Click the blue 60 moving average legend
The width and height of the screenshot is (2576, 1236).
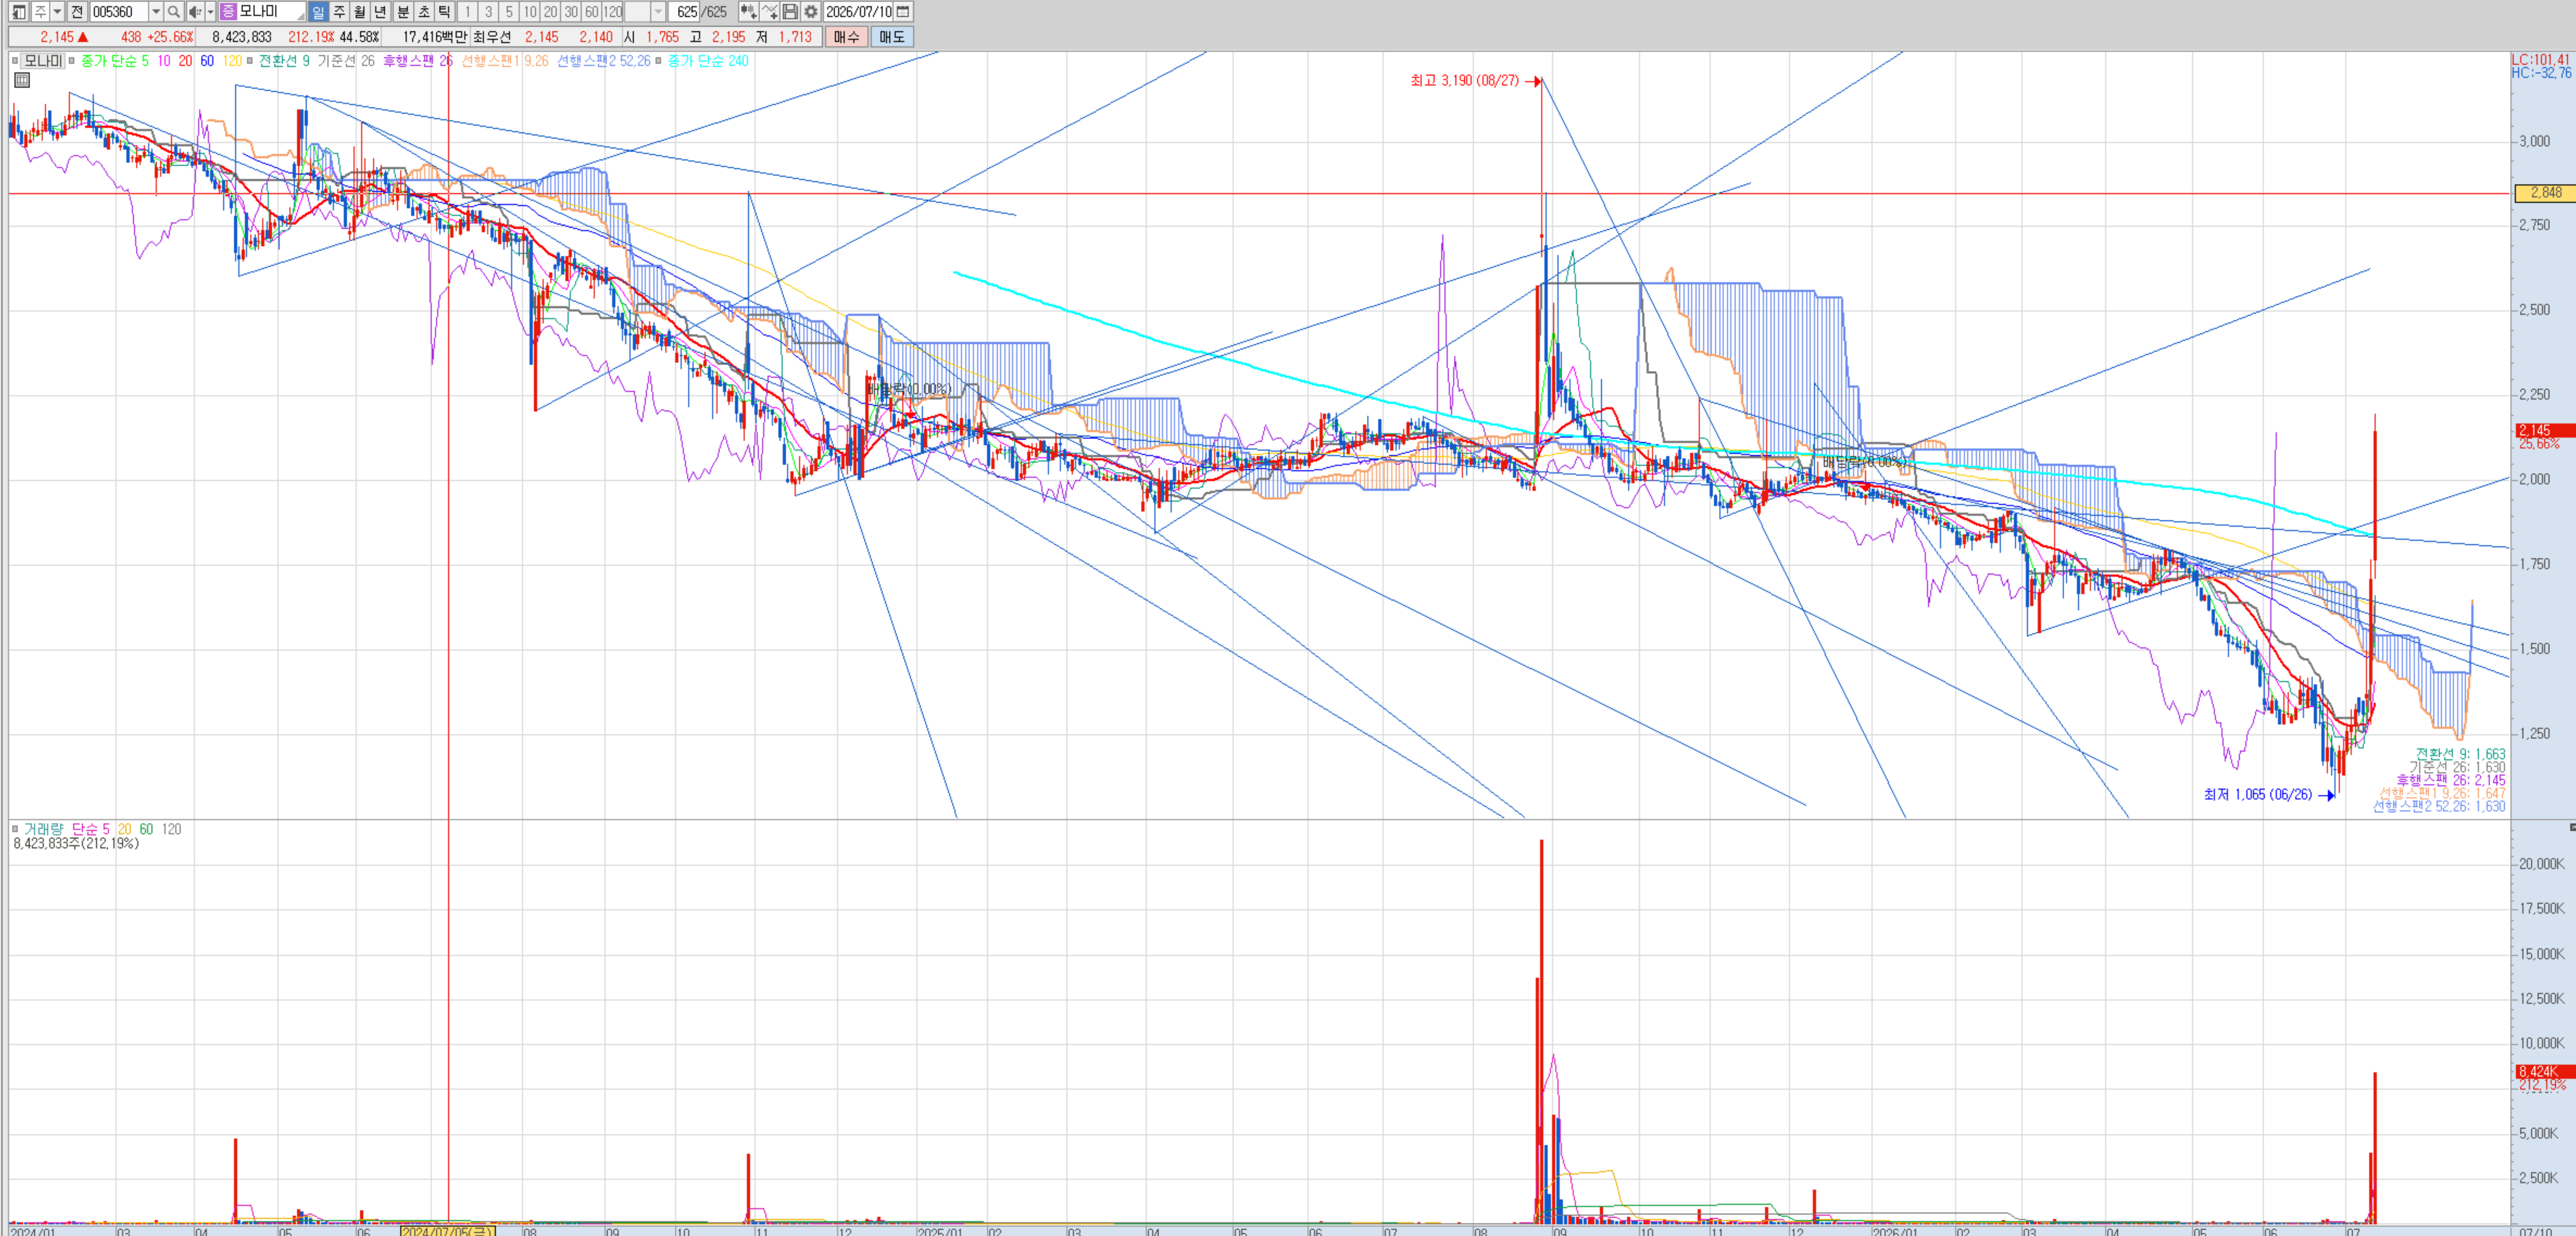pos(207,61)
